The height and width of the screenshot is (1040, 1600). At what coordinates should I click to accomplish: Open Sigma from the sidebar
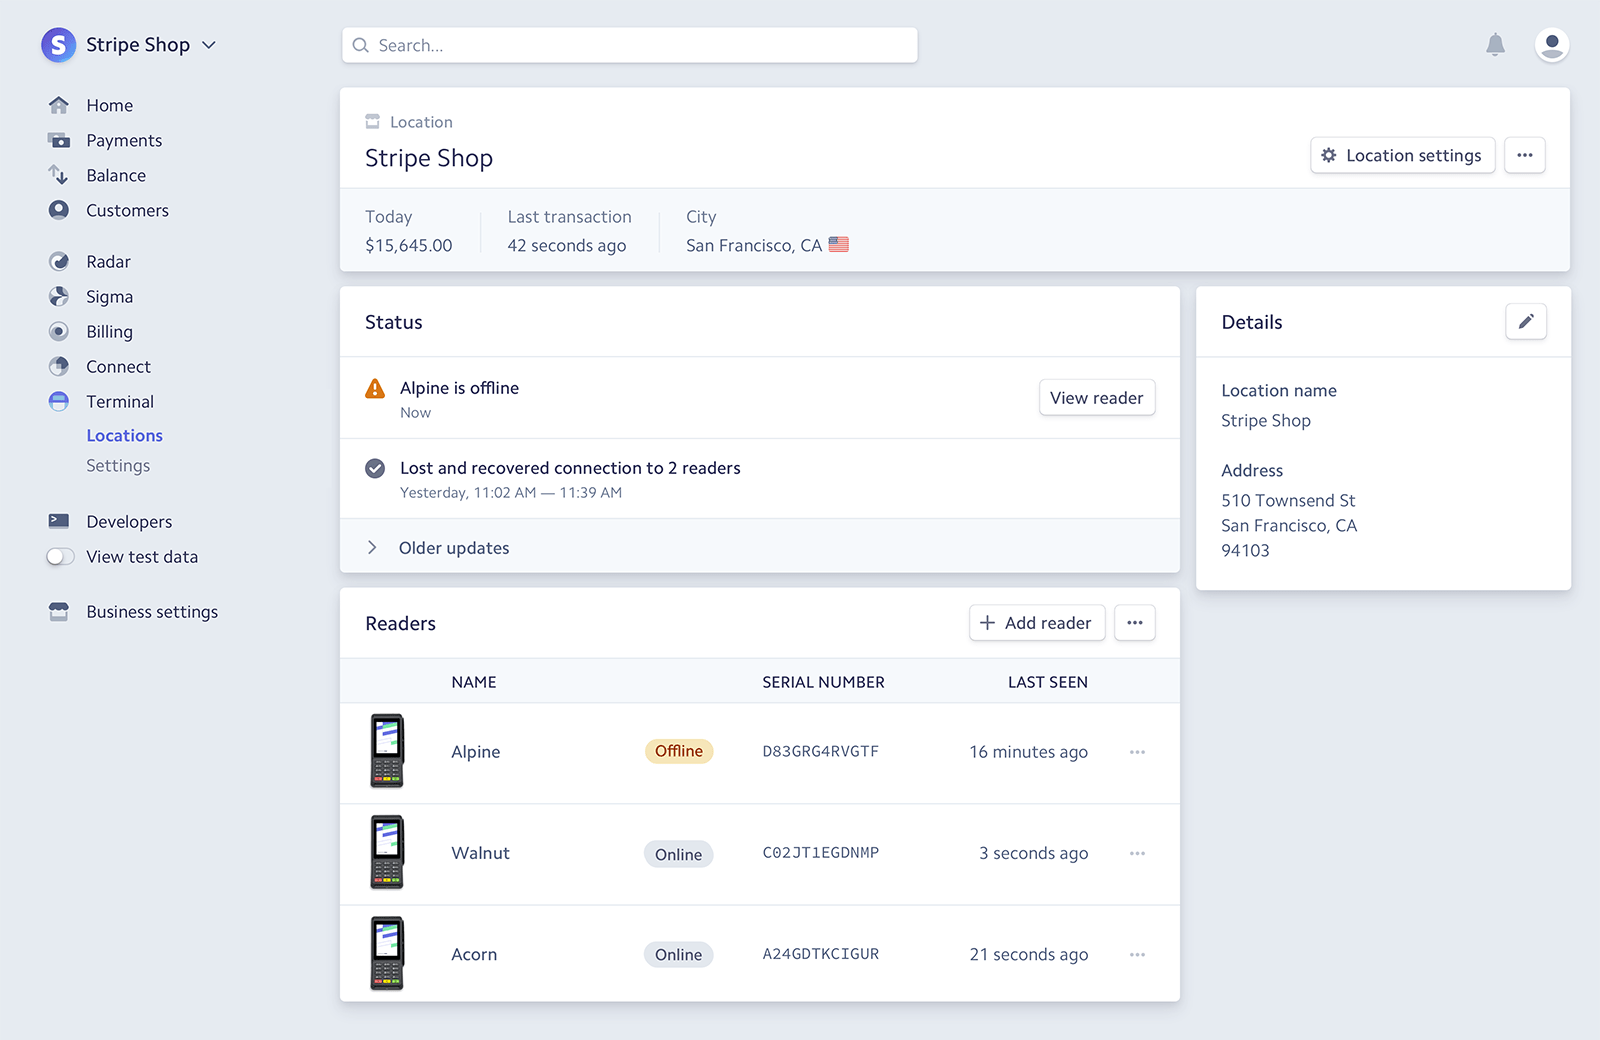[x=109, y=297]
